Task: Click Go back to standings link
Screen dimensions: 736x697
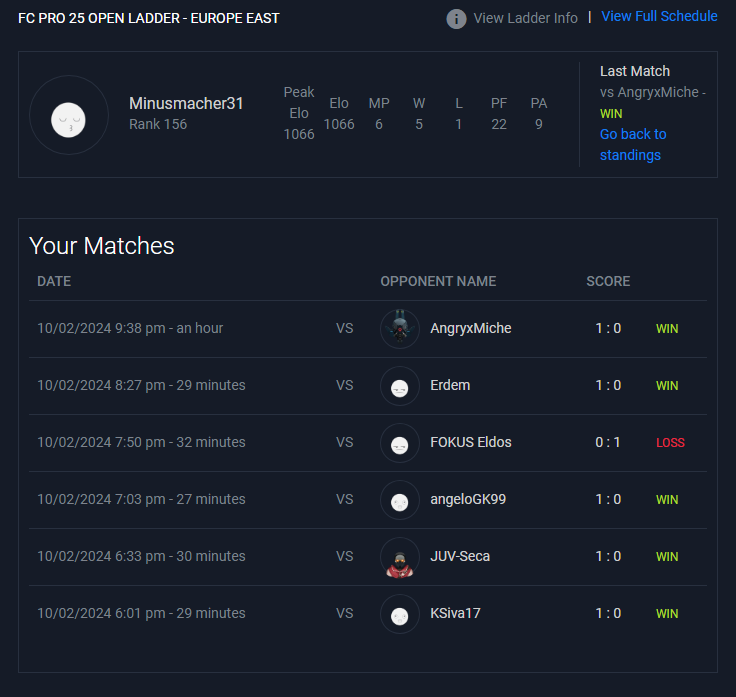Action: pos(633,145)
